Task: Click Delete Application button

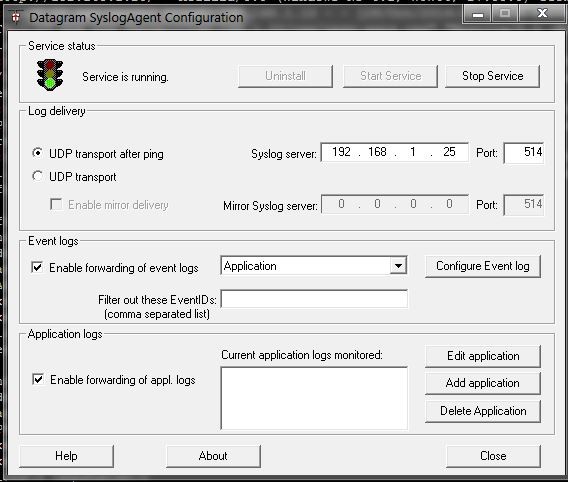Action: click(483, 411)
